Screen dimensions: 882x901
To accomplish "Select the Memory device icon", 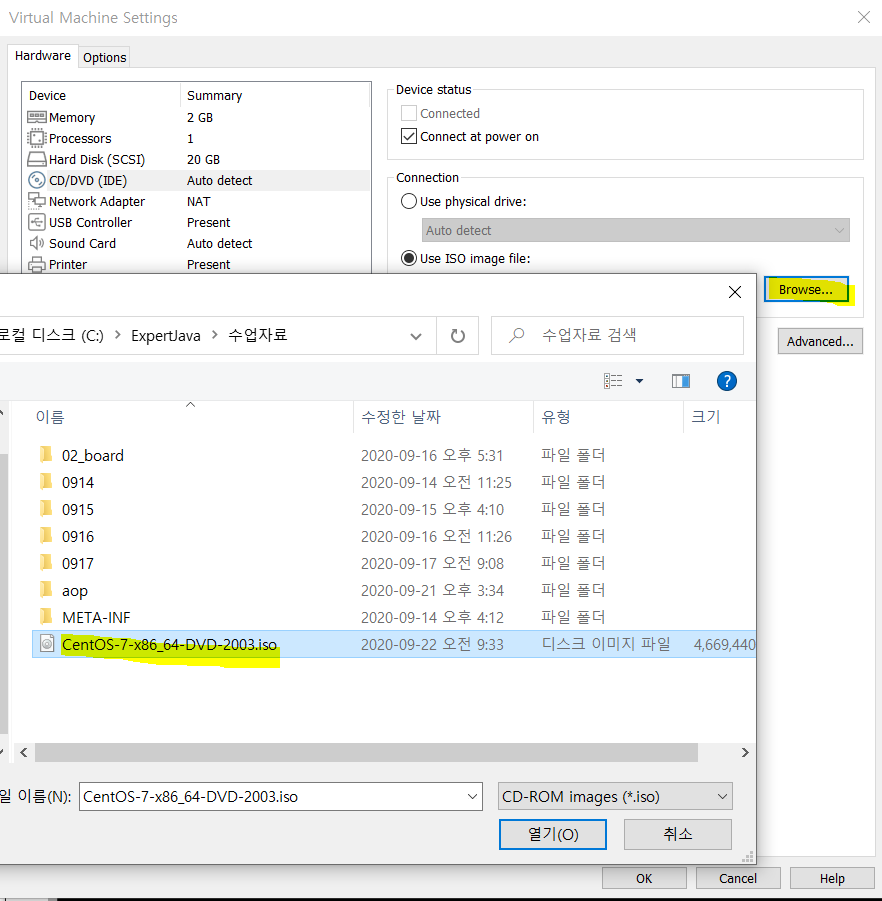I will 37,117.
